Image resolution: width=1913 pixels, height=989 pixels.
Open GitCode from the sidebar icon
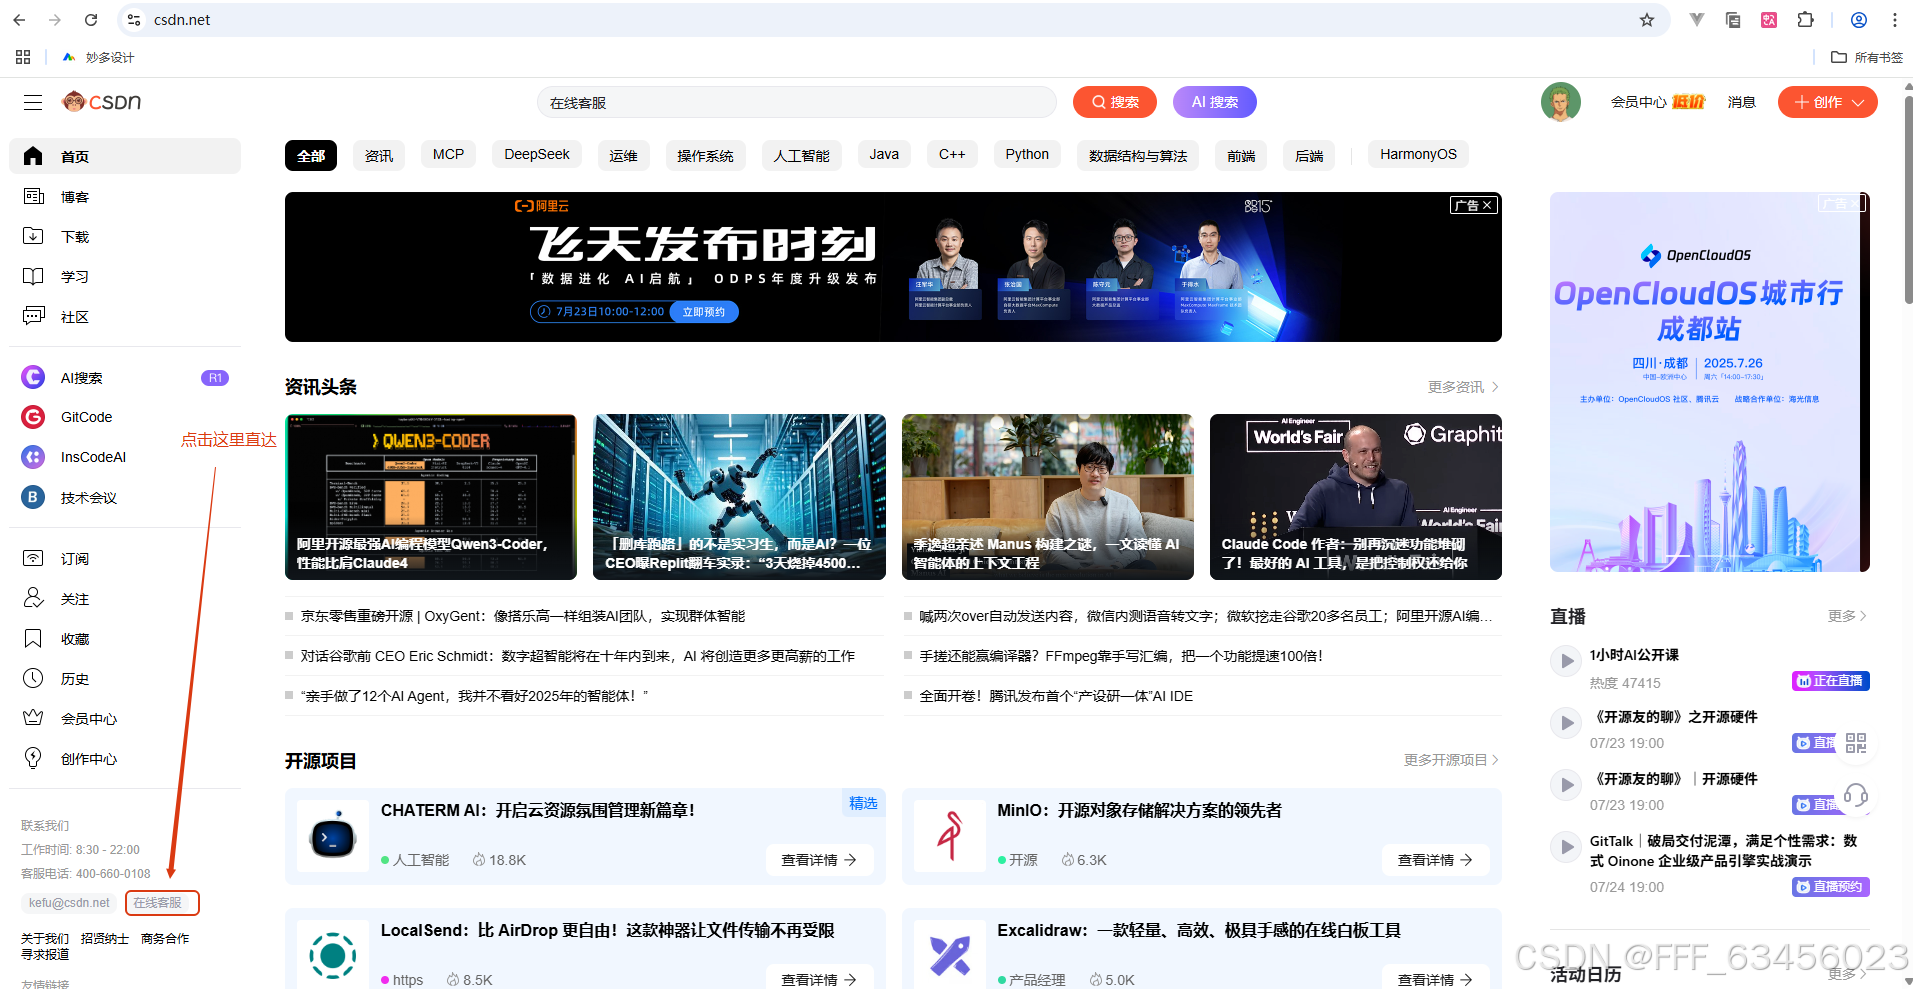pos(33,417)
